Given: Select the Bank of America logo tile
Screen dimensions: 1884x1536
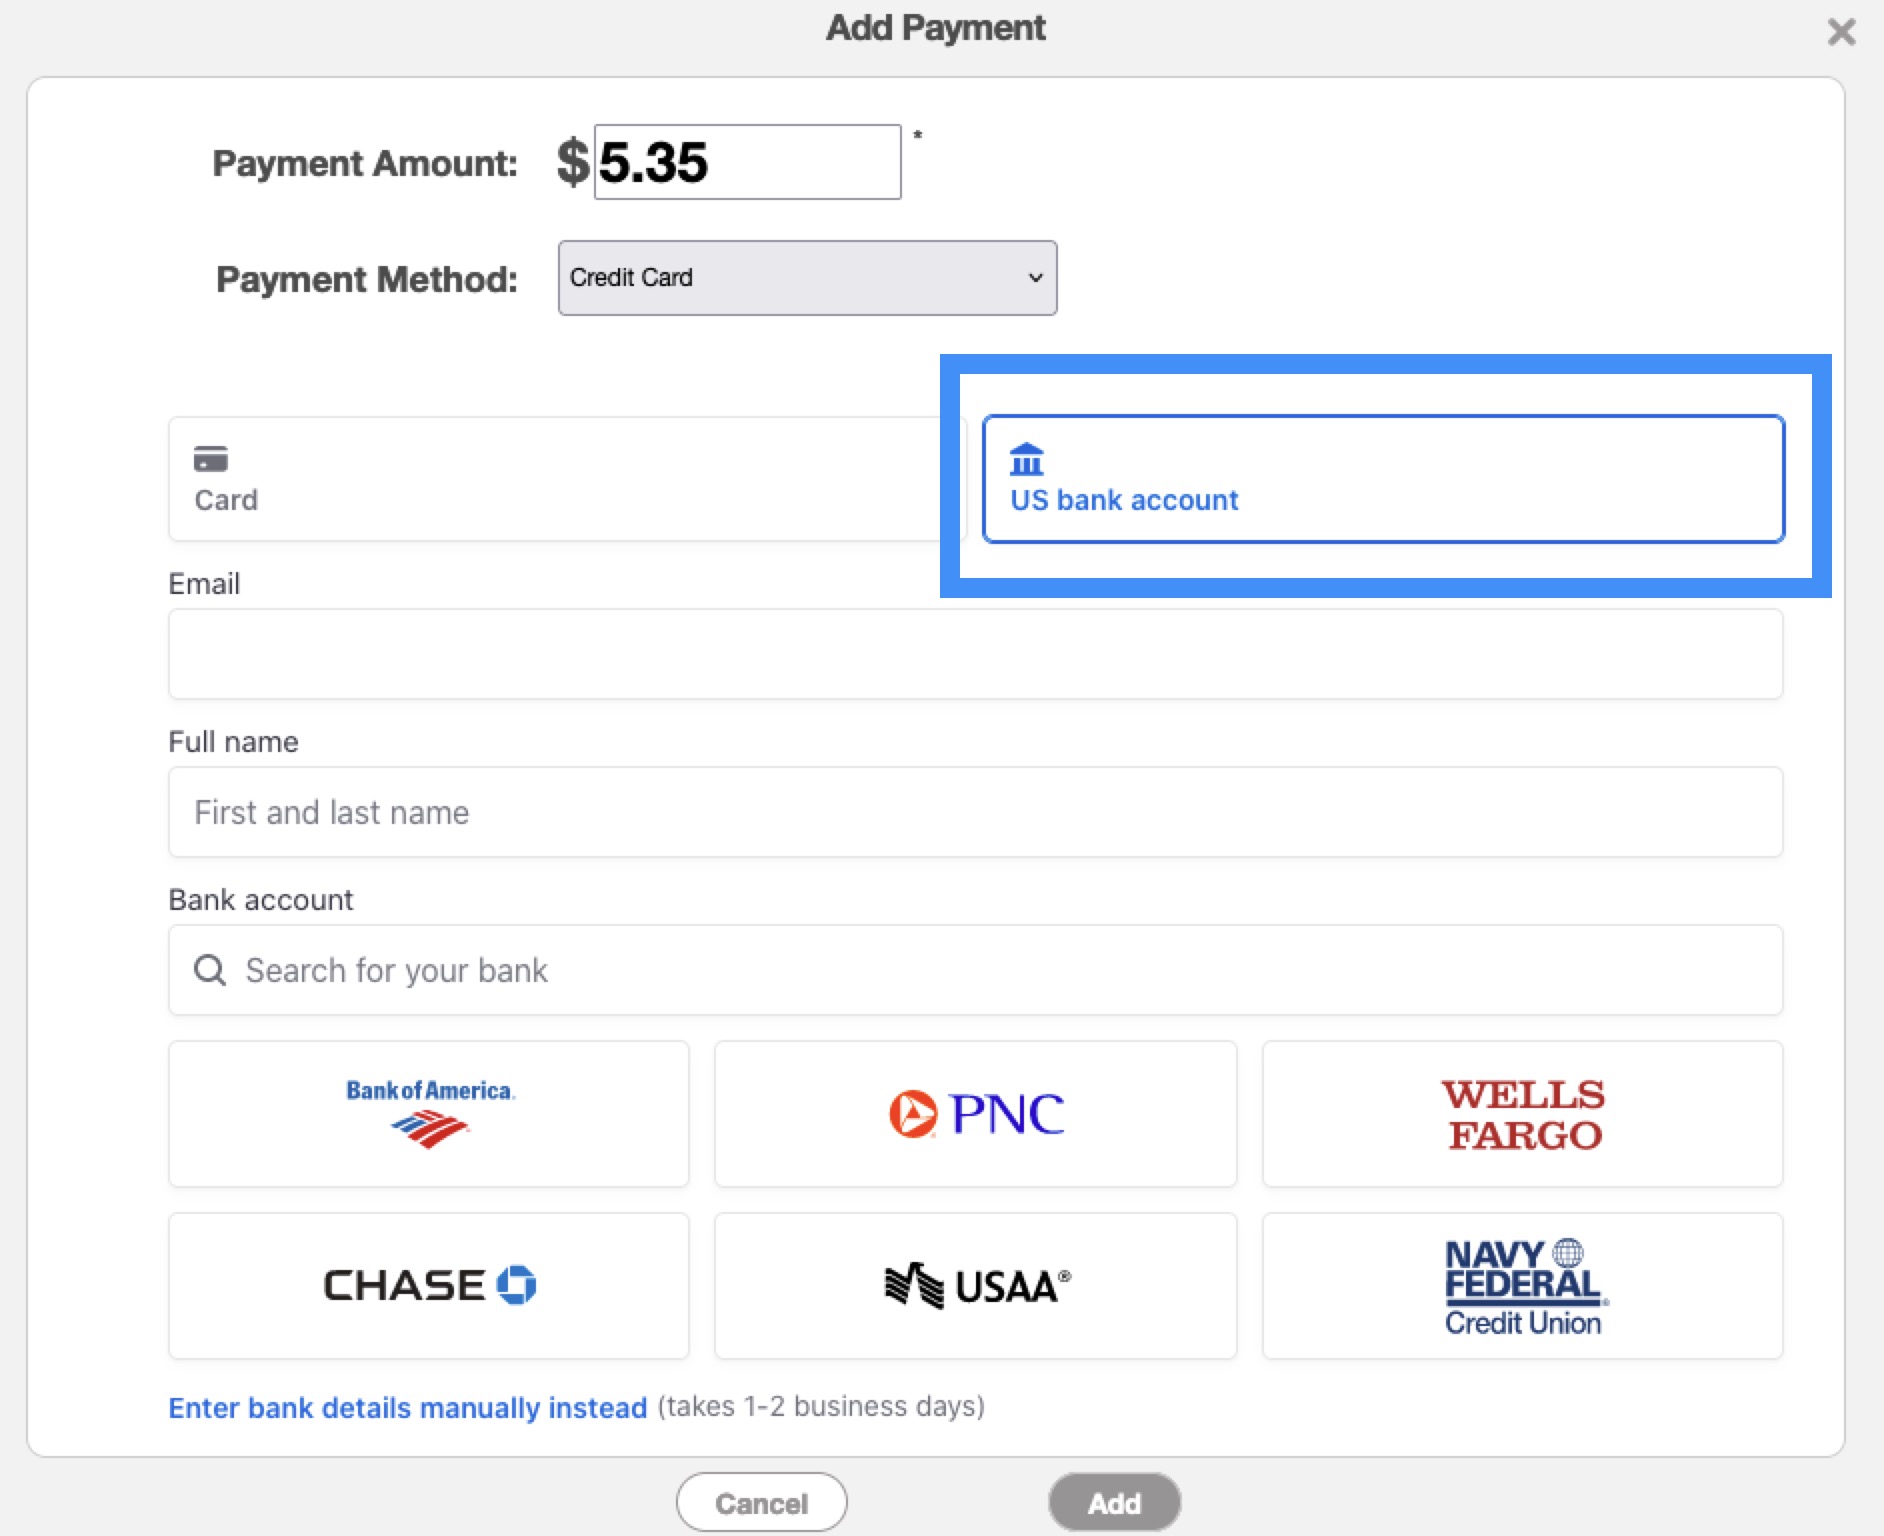Looking at the screenshot, I should coord(429,1113).
